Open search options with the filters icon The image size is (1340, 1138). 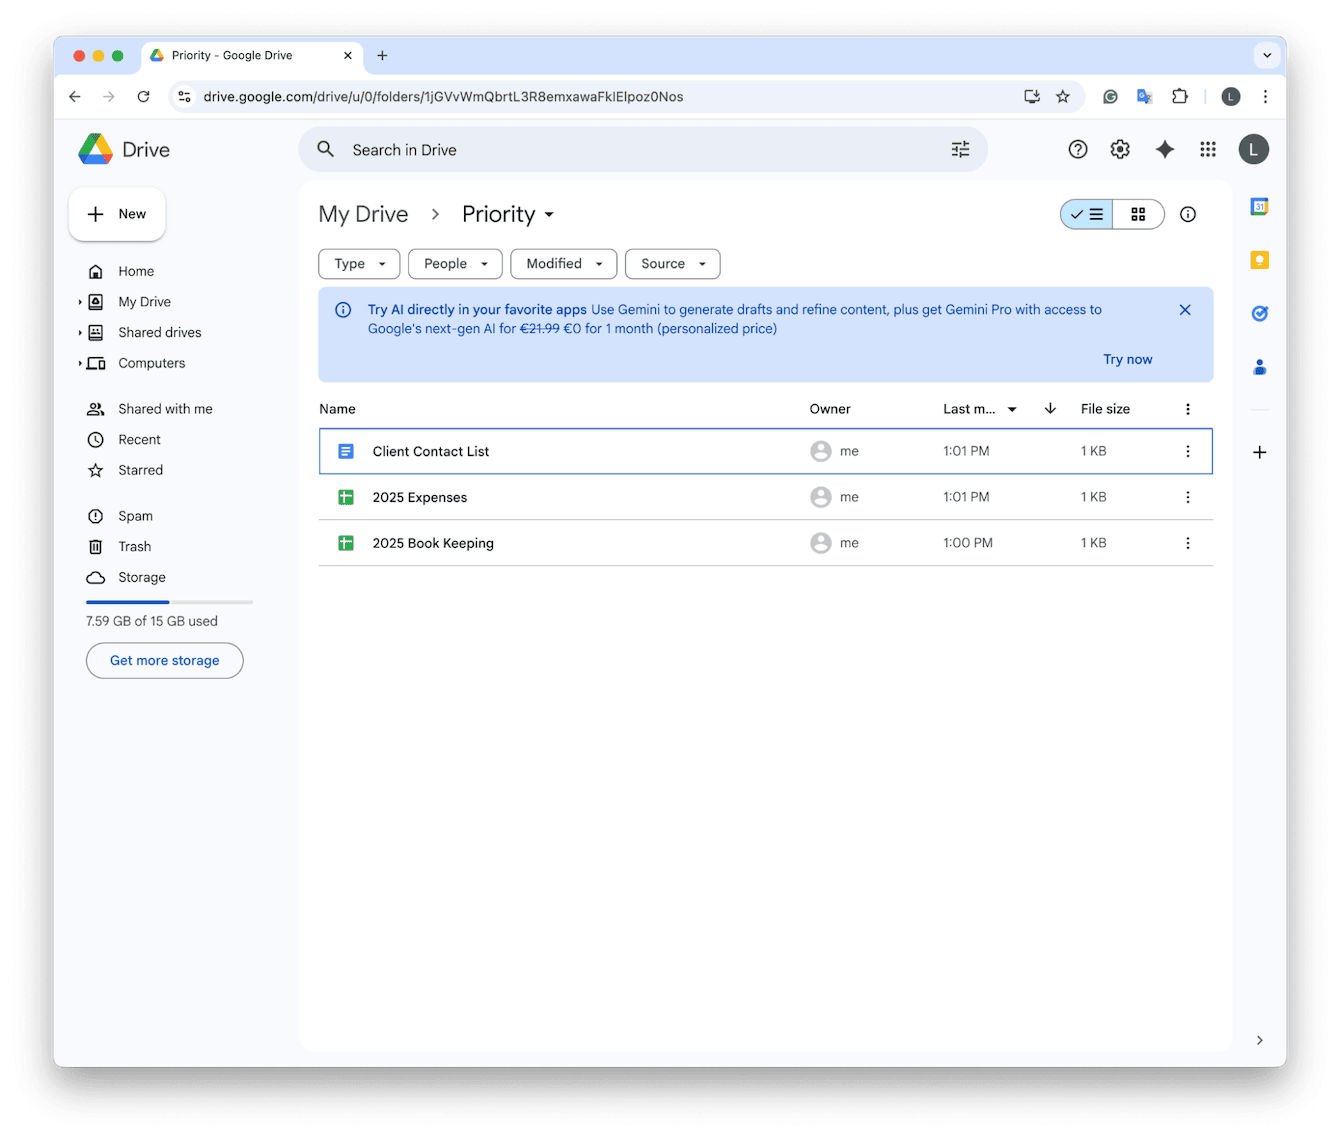click(x=960, y=148)
